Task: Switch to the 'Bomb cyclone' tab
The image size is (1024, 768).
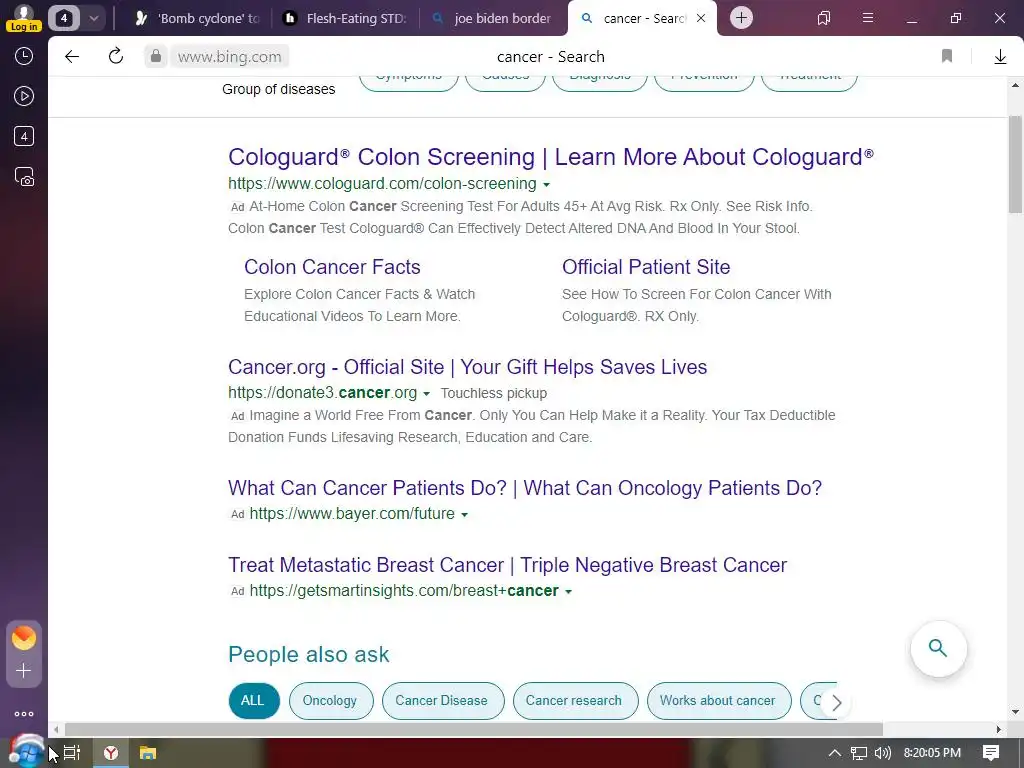Action: [198, 18]
